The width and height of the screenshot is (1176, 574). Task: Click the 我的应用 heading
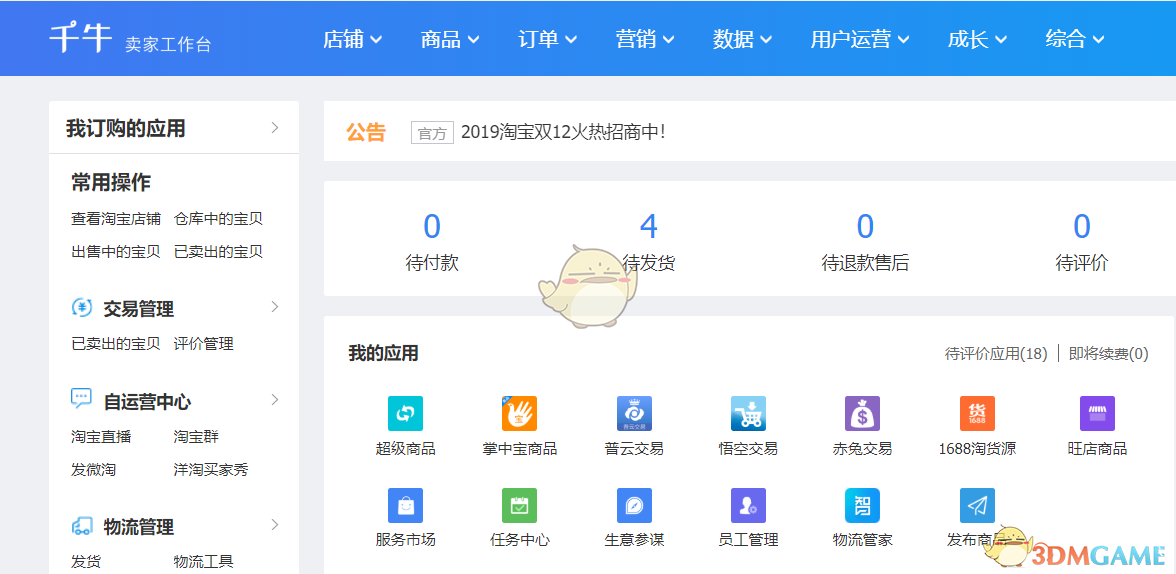pos(383,353)
